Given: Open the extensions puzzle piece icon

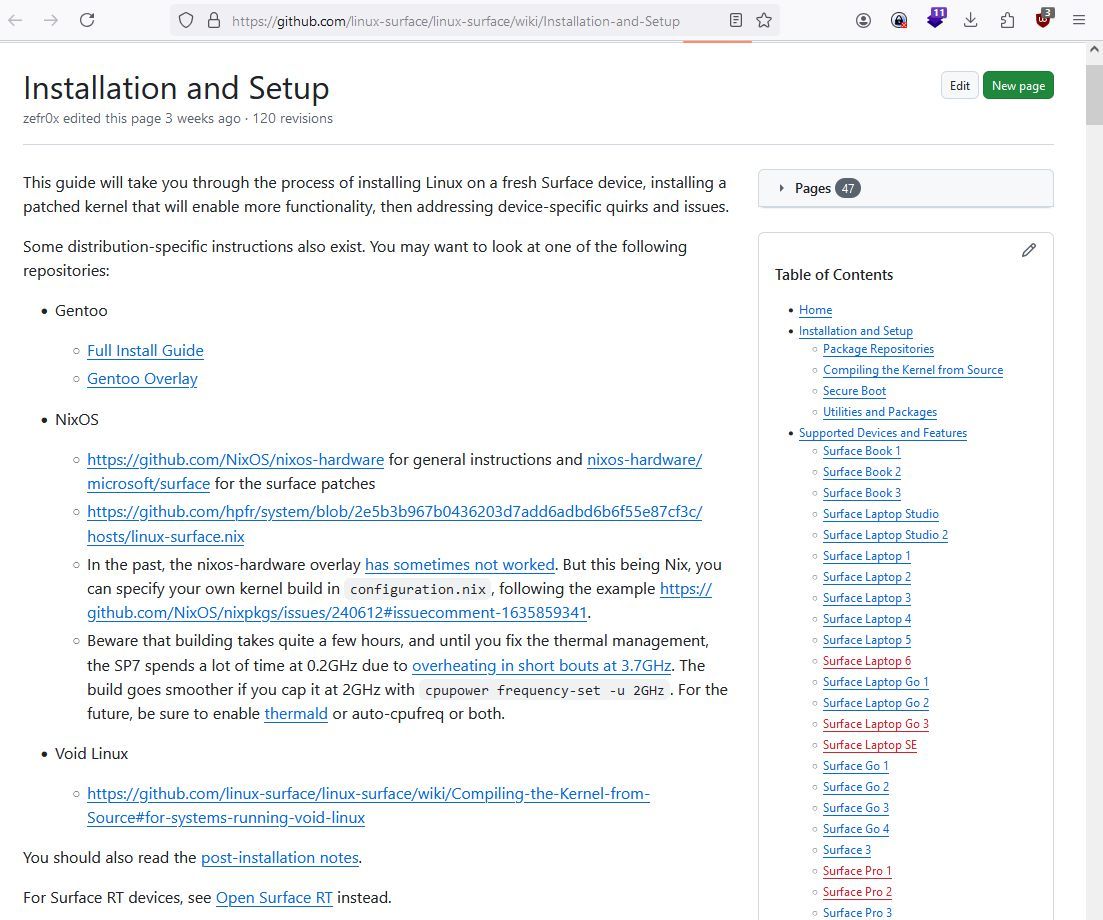Looking at the screenshot, I should click(x=1007, y=20).
